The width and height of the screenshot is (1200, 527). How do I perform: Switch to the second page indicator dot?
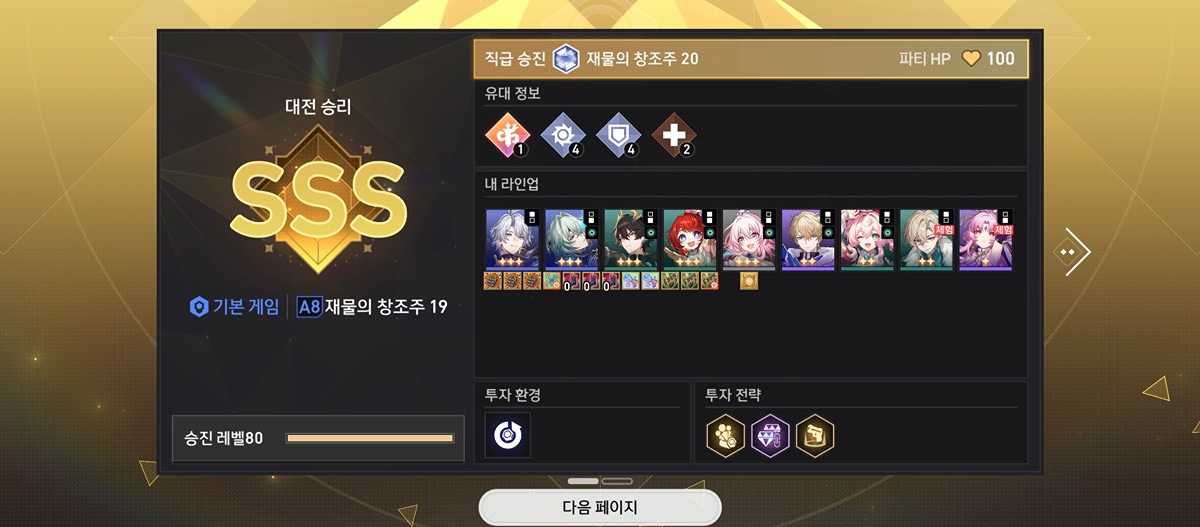(617, 481)
